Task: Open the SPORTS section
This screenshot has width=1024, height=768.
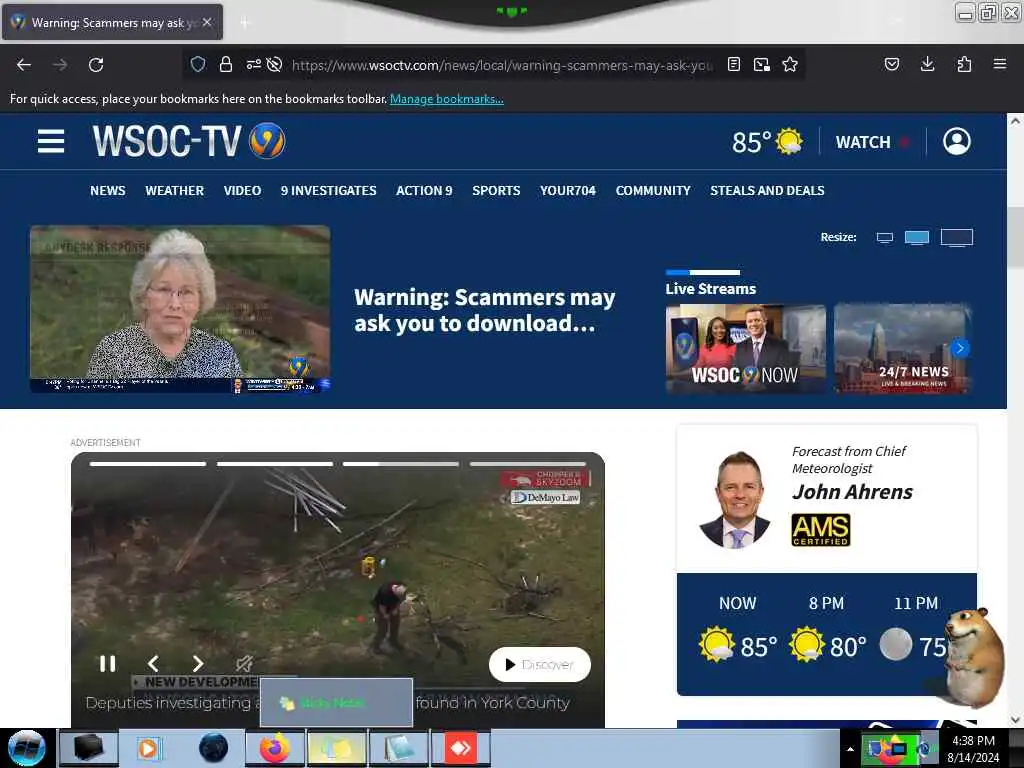Action: click(x=496, y=191)
